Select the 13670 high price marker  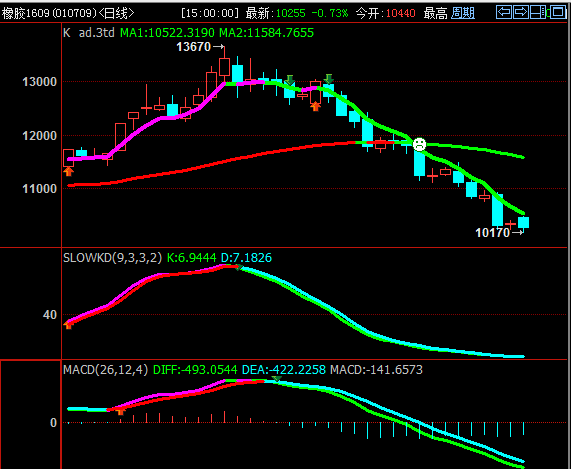tap(200, 47)
